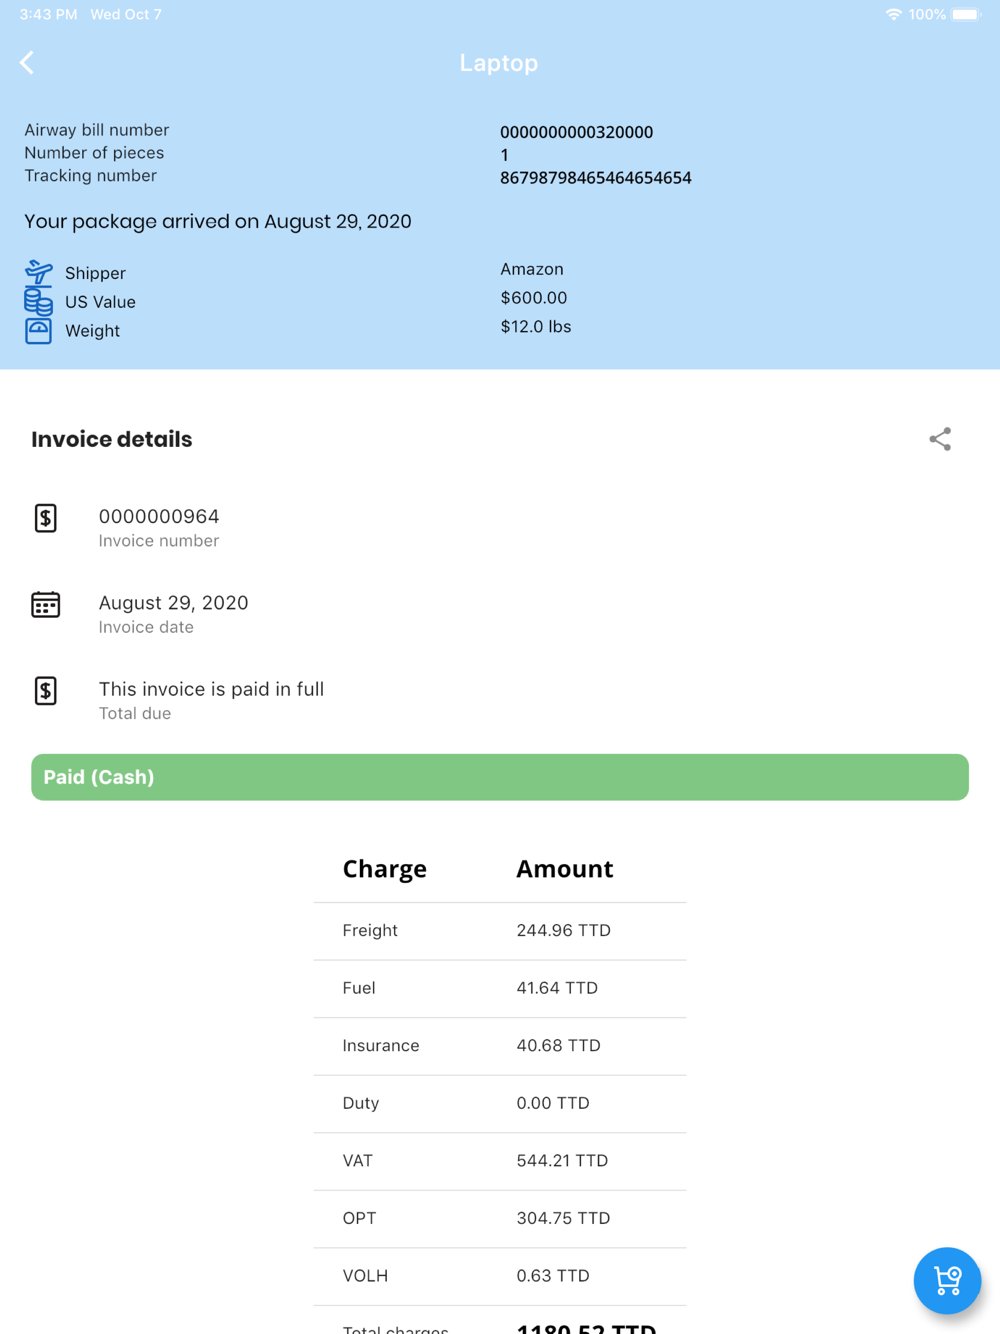Select 'This invoice is paid in full' text
The image size is (1000, 1334).
(211, 689)
